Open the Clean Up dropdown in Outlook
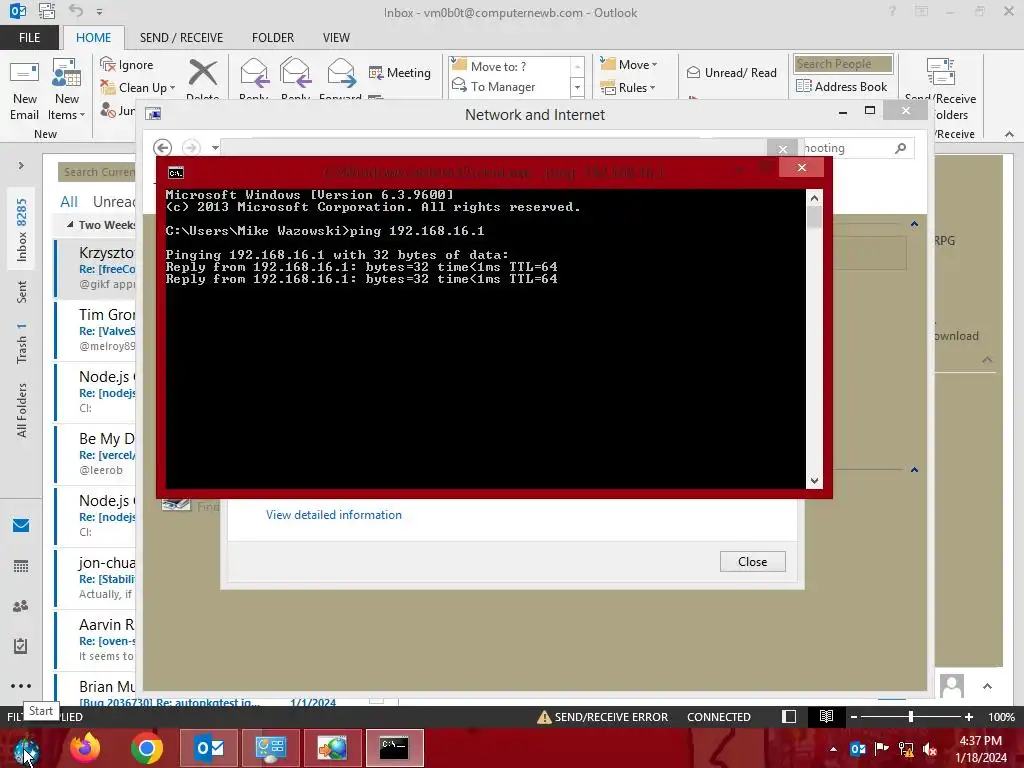Image resolution: width=1024 pixels, height=768 pixels. click(137, 88)
